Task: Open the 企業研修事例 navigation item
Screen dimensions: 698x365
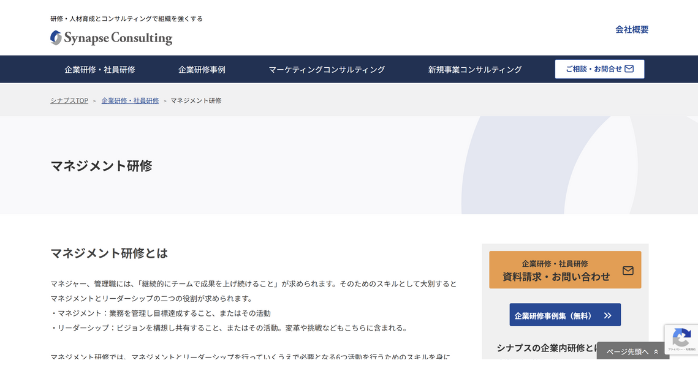Action: coord(202,69)
